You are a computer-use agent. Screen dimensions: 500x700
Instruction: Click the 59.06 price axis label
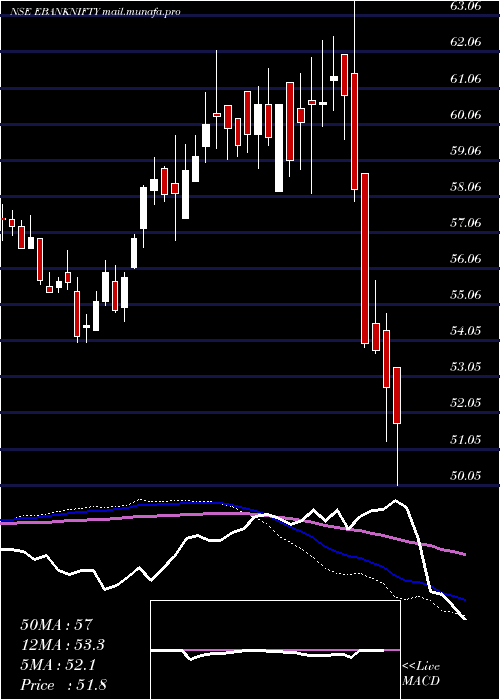[466, 150]
